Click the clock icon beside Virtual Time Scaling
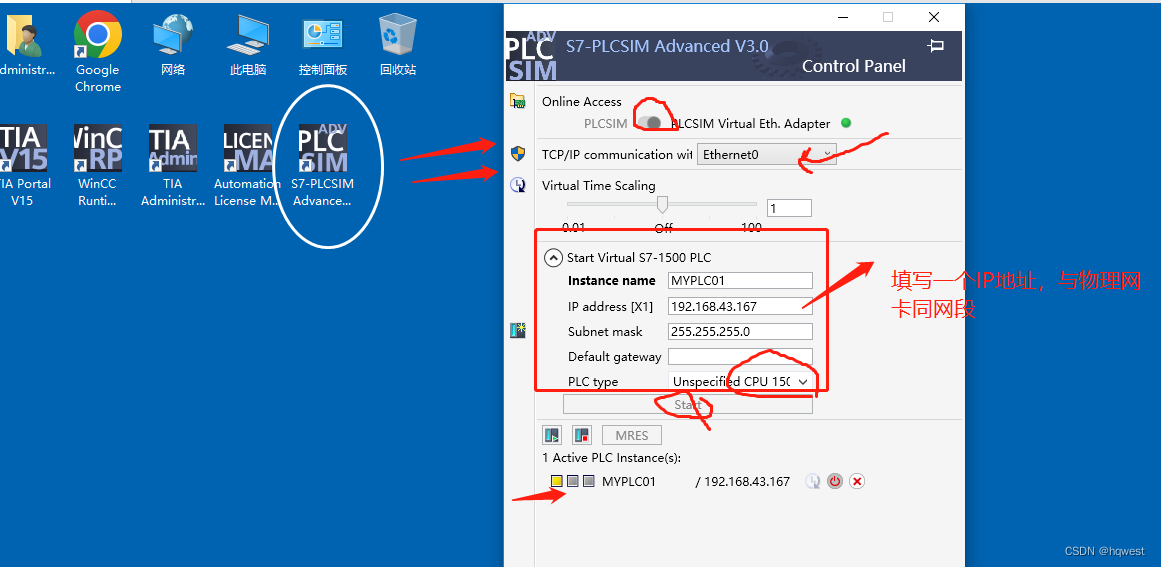1161x567 pixels. [518, 185]
